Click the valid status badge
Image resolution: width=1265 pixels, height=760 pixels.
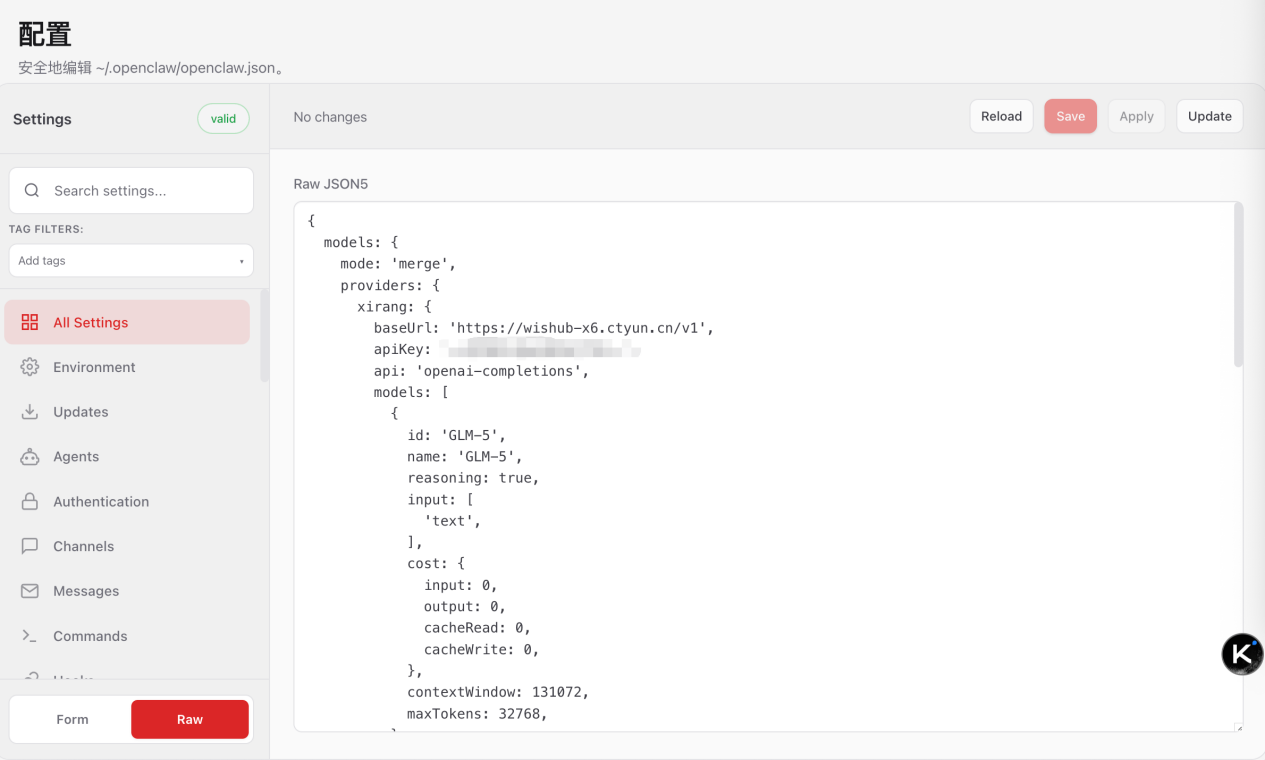click(223, 119)
